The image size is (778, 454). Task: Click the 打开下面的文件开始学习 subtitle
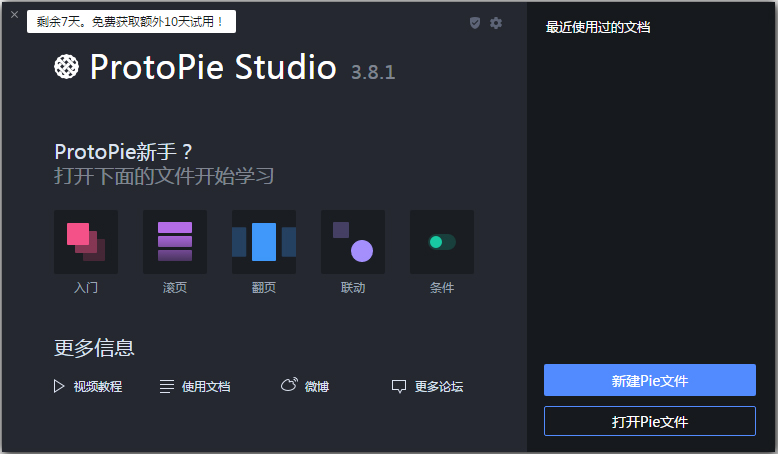click(x=164, y=176)
